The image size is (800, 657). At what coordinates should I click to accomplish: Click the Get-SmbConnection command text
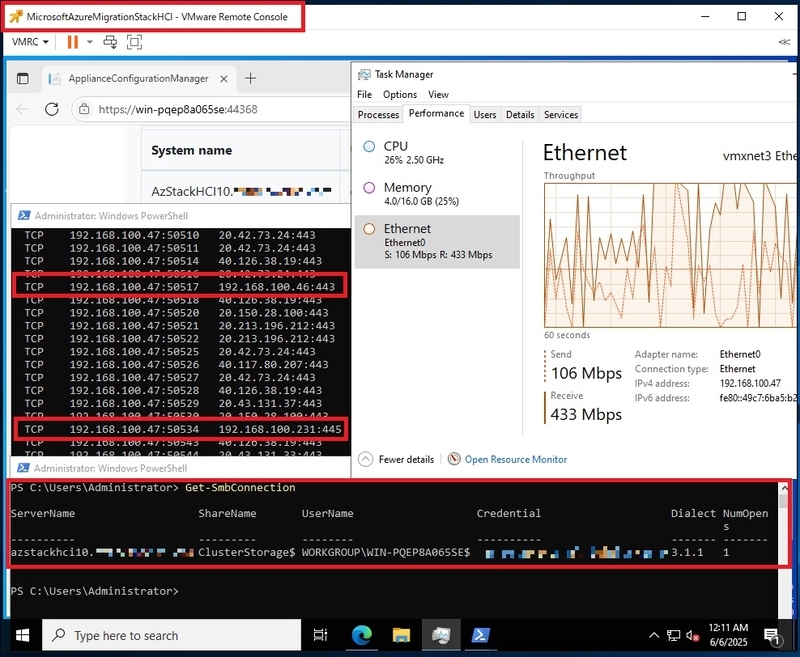click(x=240, y=488)
